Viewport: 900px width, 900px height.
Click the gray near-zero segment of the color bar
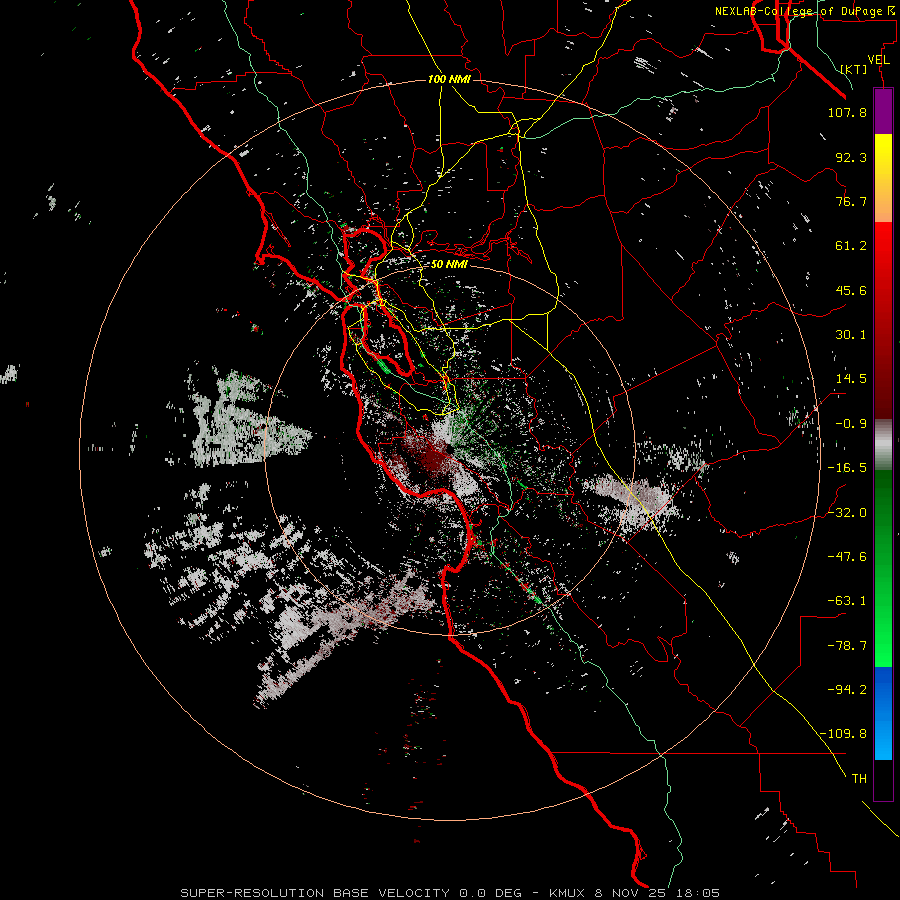[883, 445]
